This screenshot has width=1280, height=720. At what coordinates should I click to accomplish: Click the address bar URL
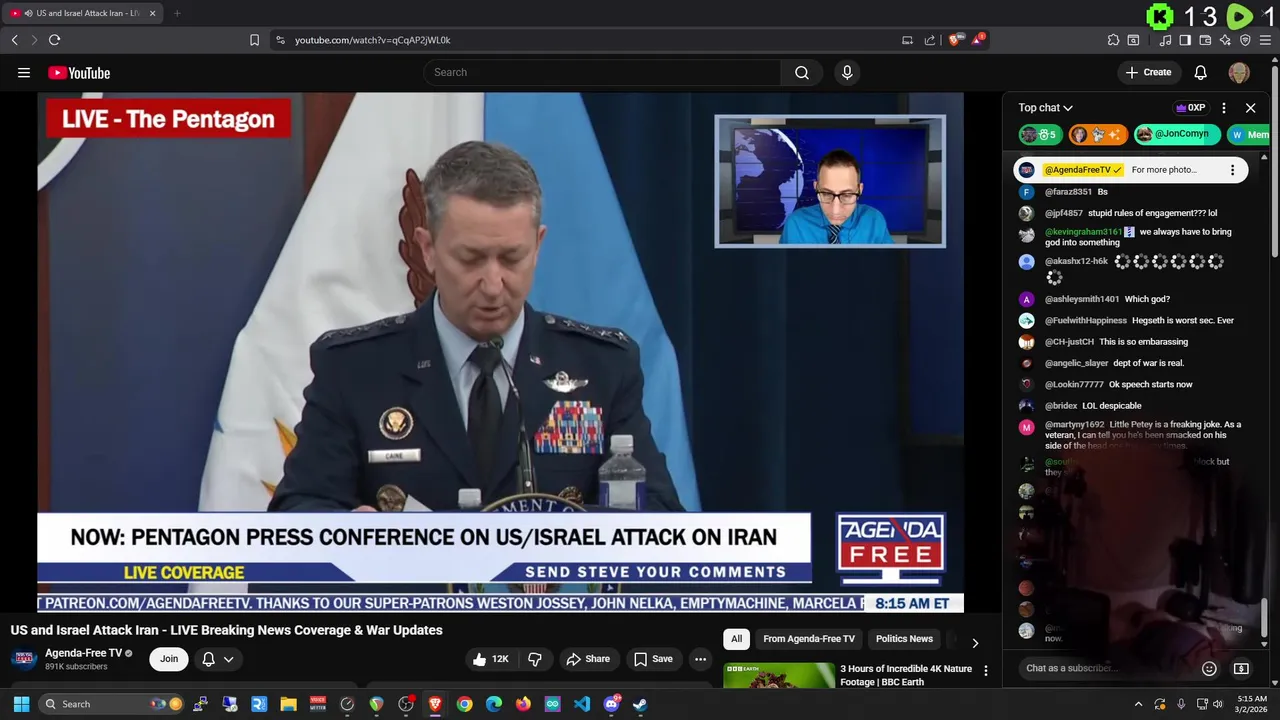pyautogui.click(x=372, y=40)
